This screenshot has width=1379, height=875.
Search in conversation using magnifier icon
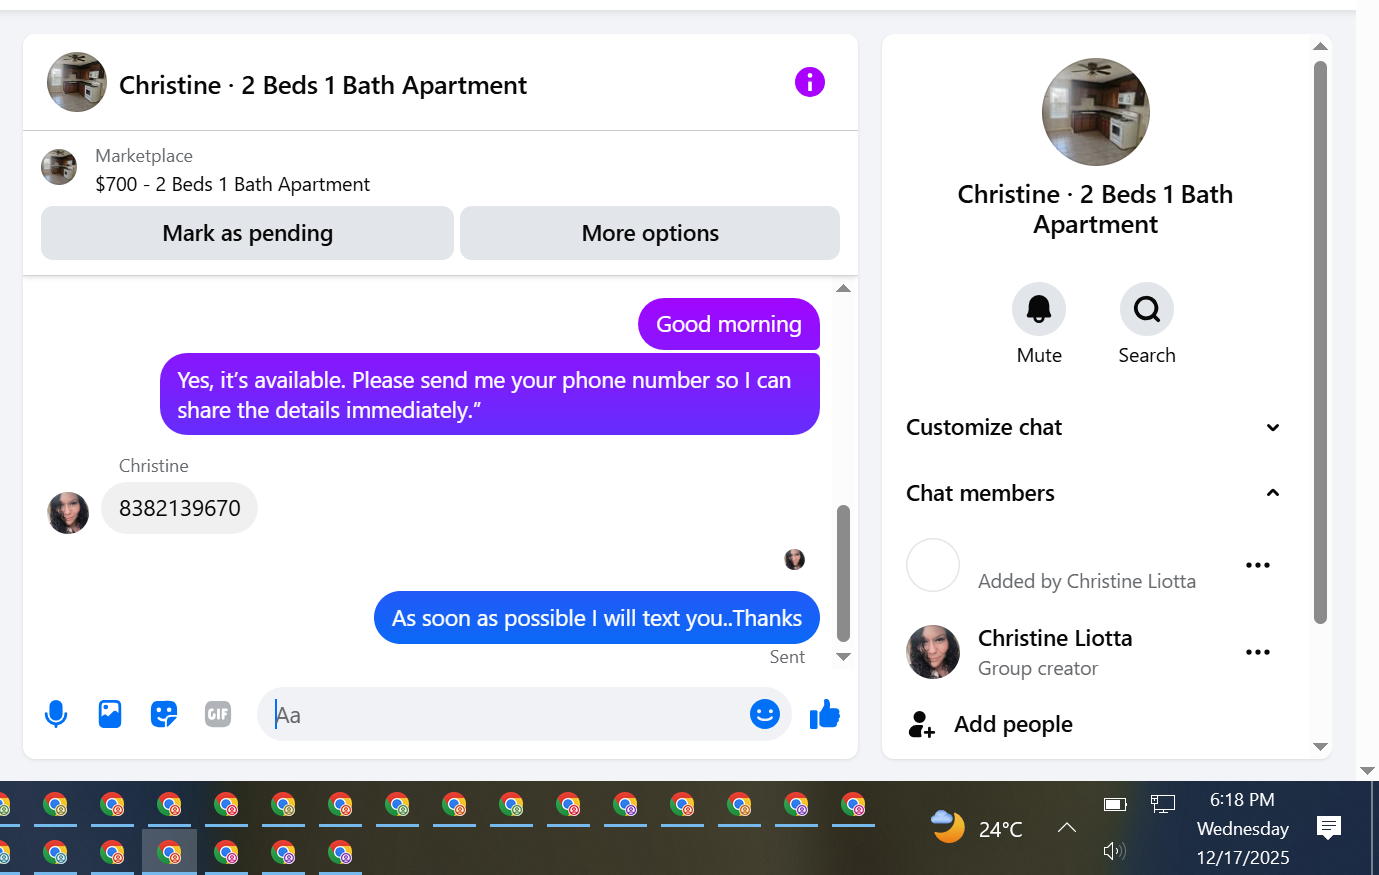pos(1147,309)
